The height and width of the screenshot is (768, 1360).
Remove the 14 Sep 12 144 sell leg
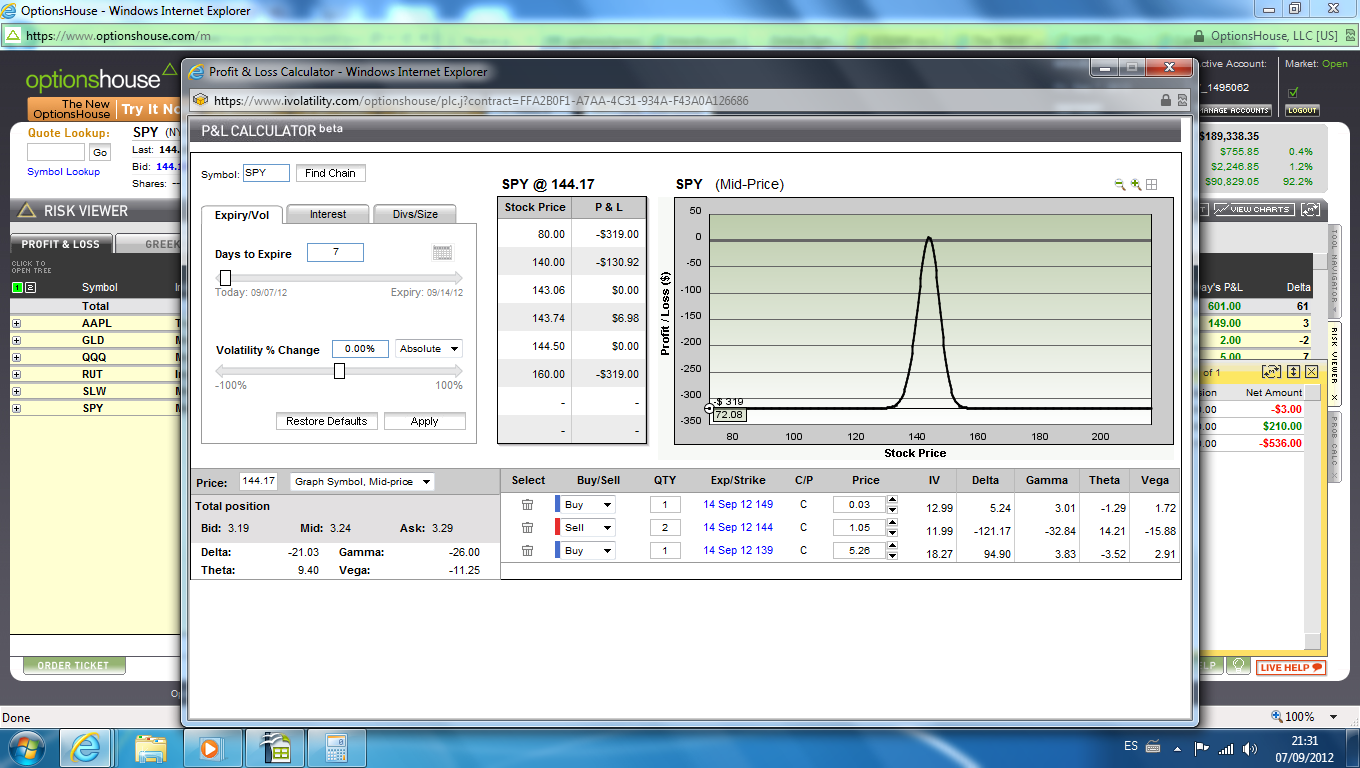tap(527, 528)
